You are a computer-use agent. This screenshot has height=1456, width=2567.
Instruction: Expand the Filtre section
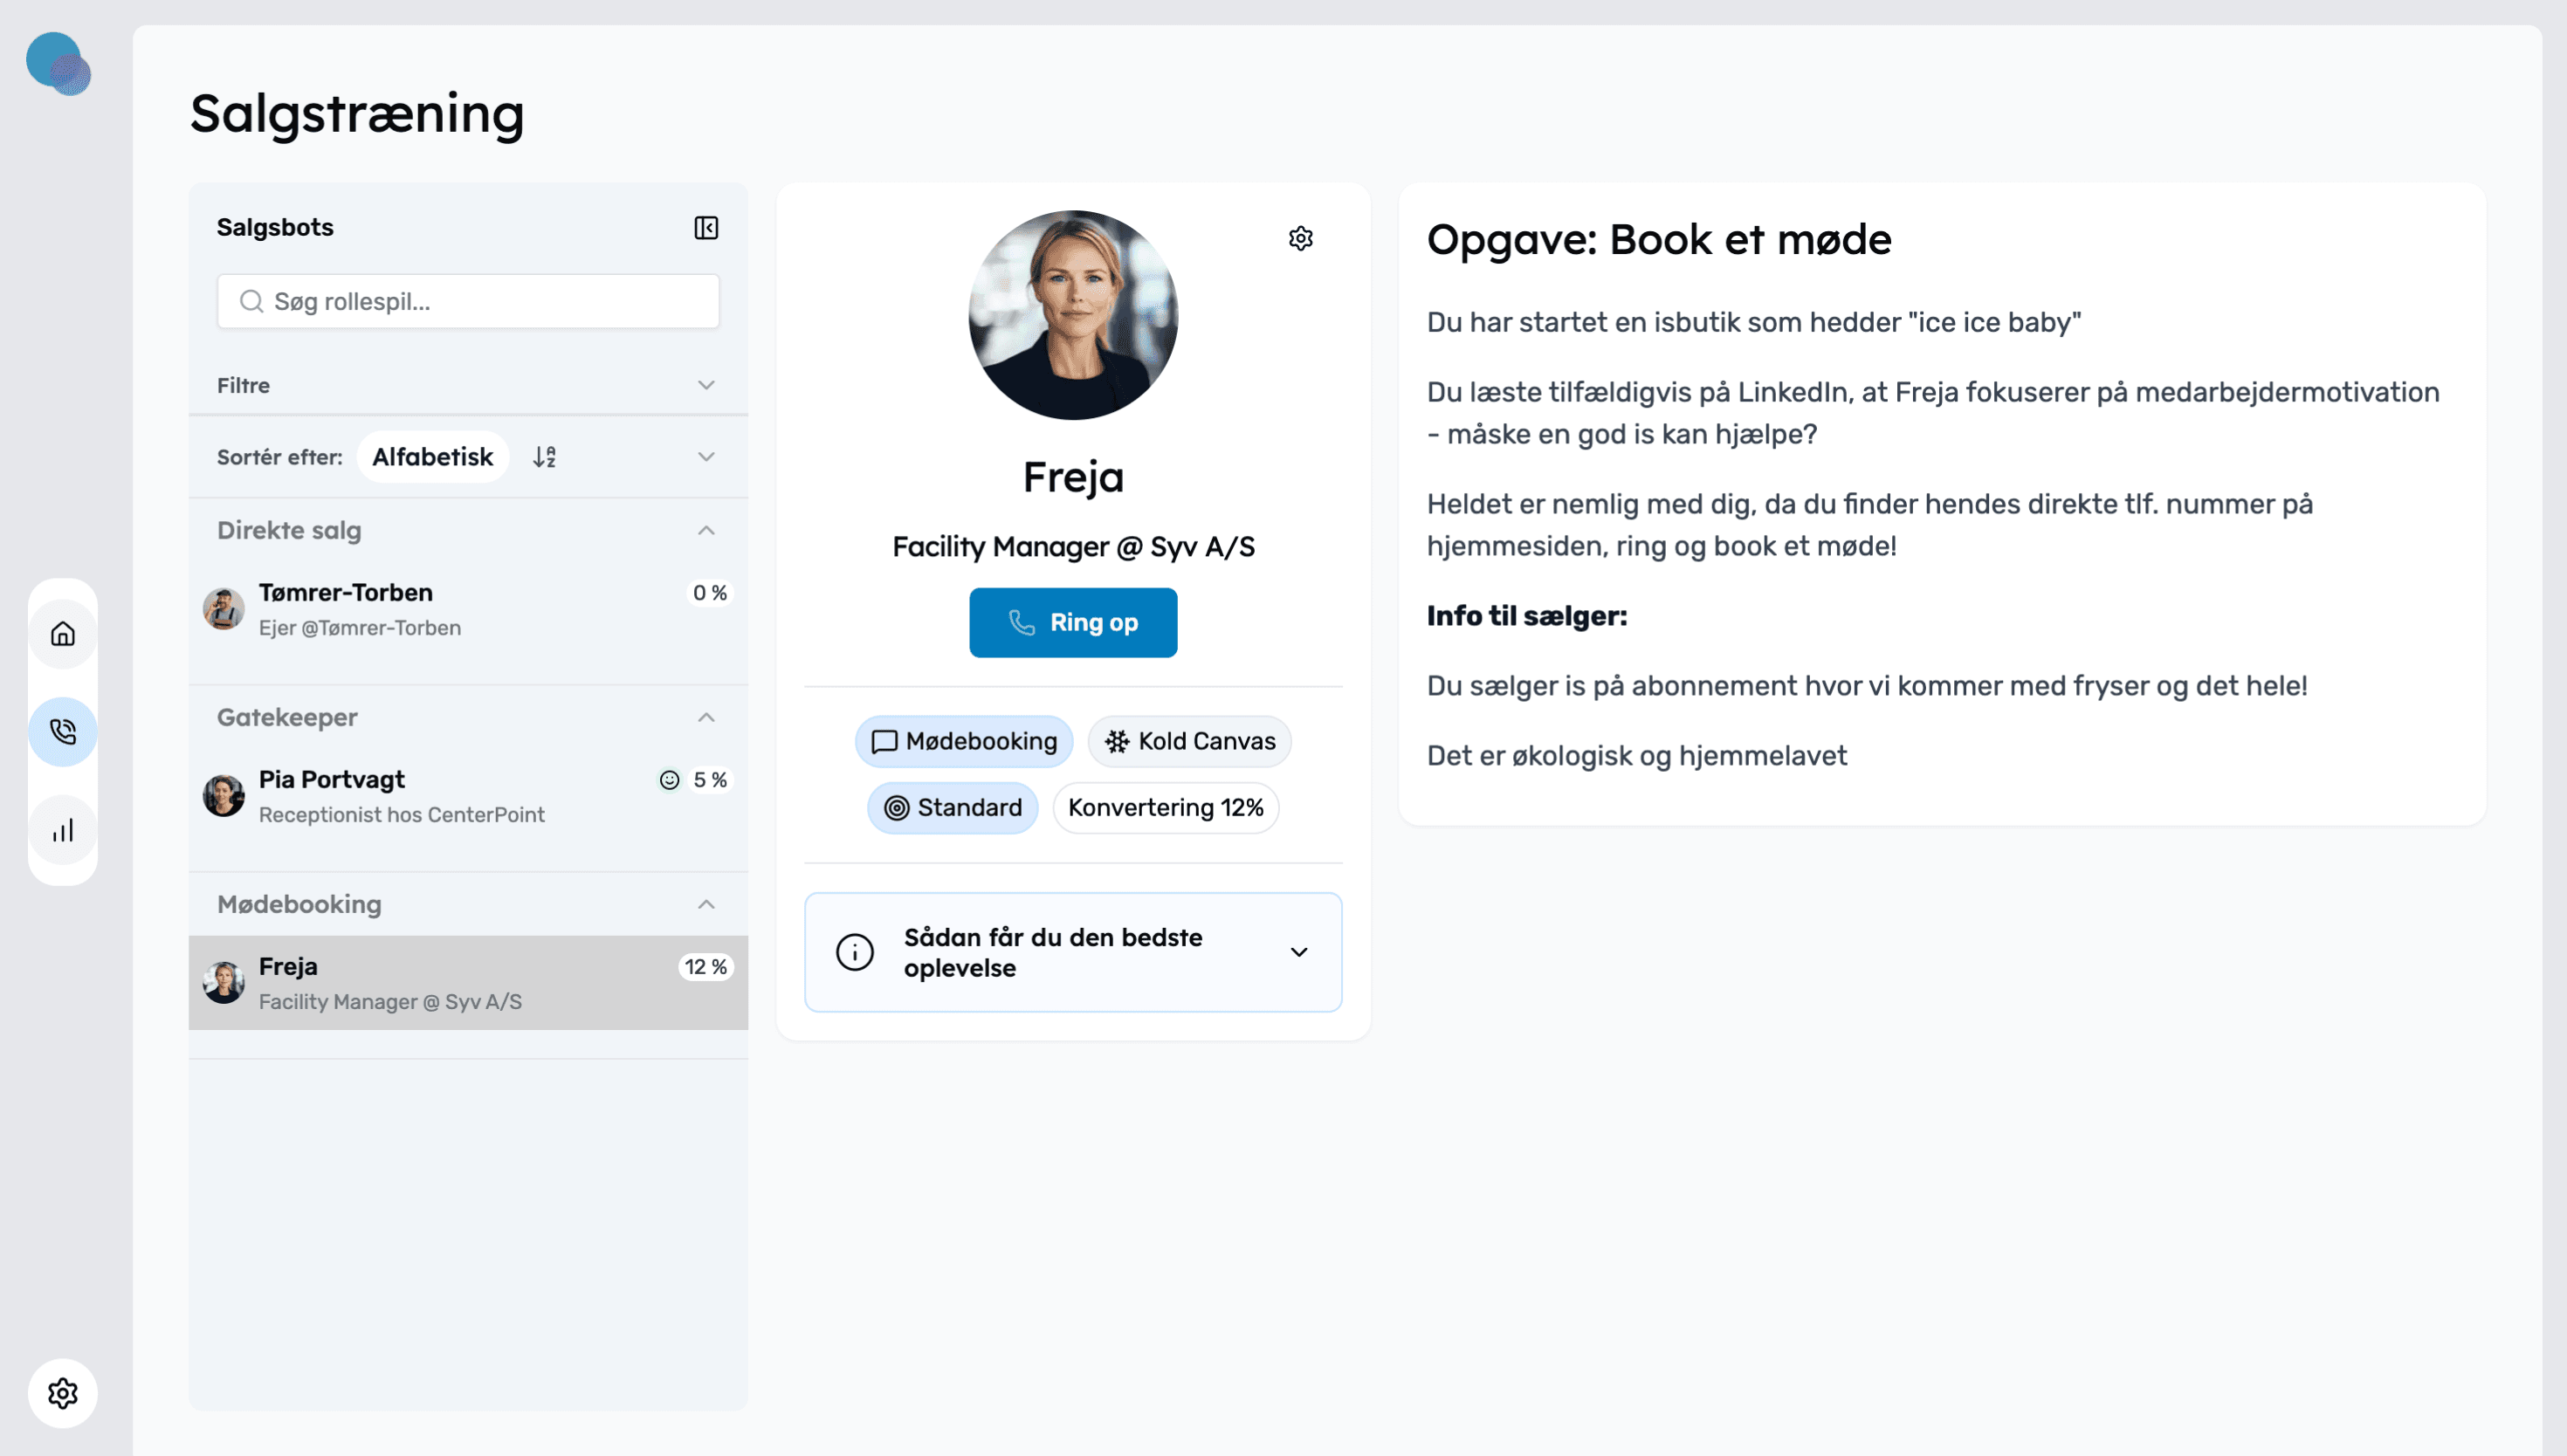point(468,385)
